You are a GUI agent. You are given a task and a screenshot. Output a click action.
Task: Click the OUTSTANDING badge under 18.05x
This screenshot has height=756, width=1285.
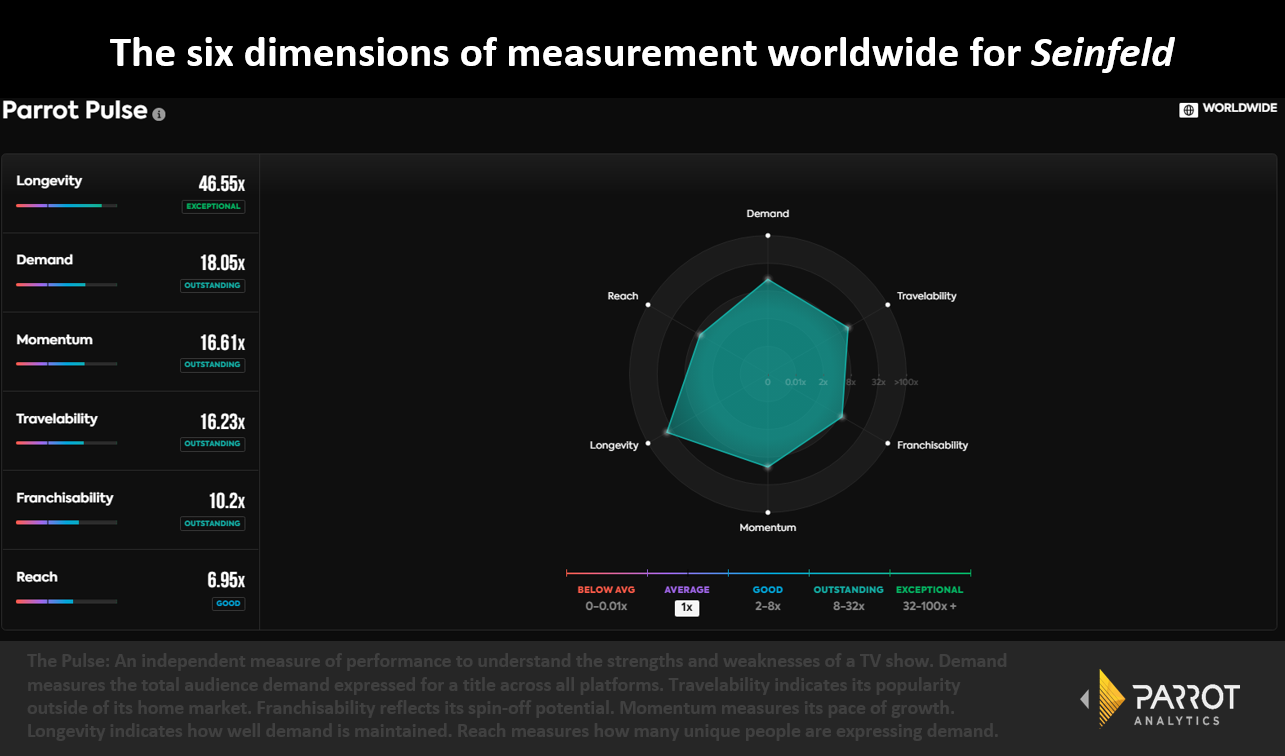[x=213, y=286]
